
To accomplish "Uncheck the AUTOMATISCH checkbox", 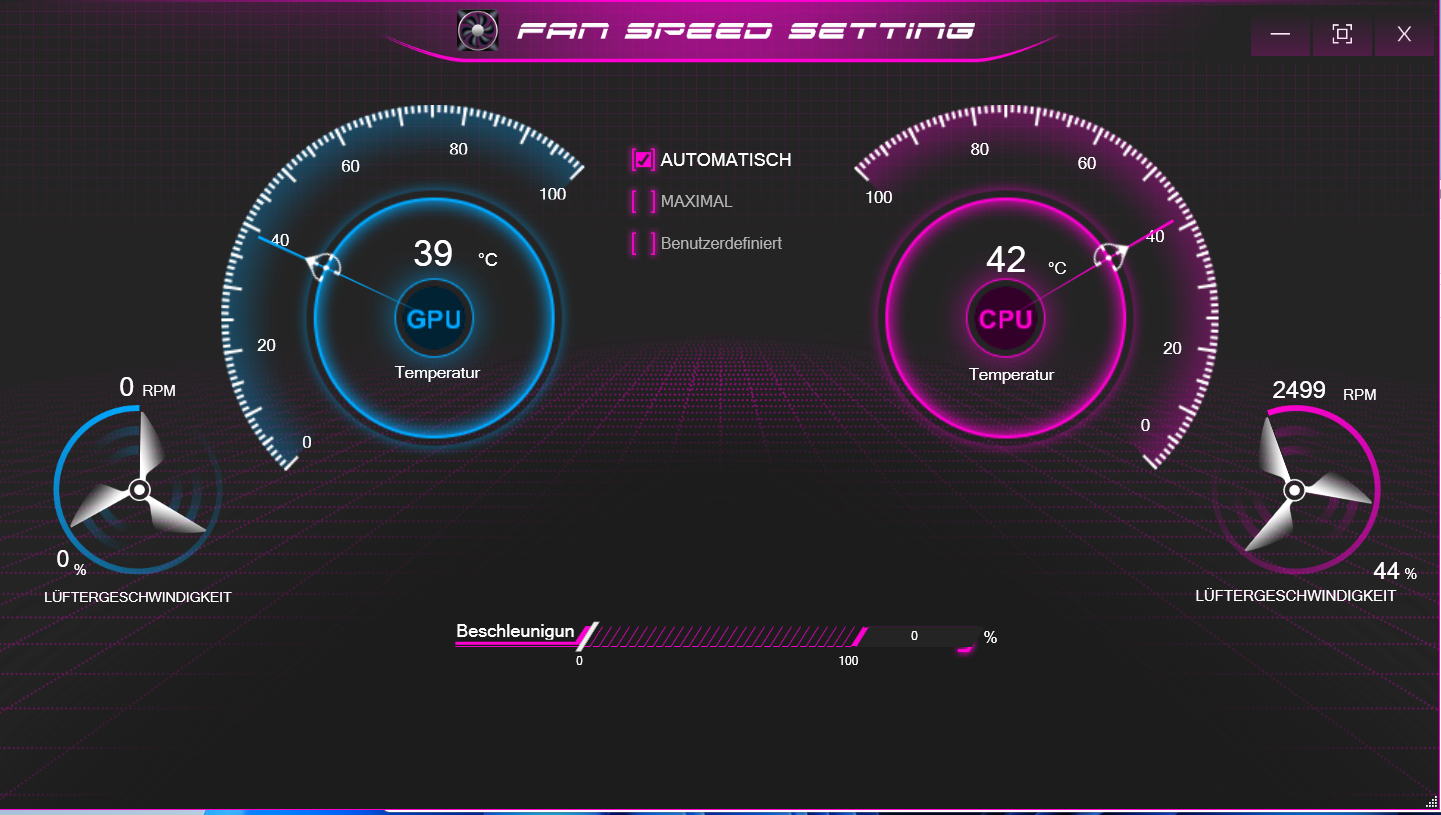I will pos(643,160).
